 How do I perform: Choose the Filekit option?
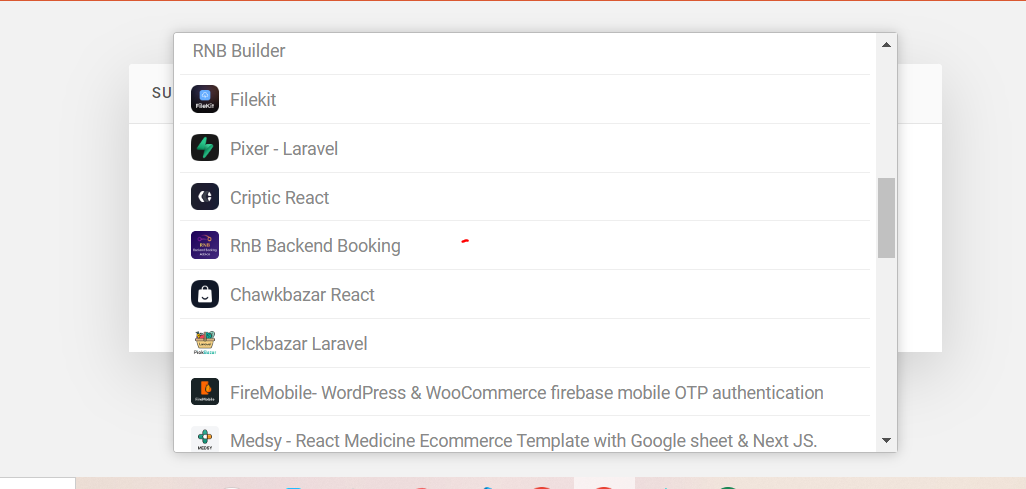525,100
